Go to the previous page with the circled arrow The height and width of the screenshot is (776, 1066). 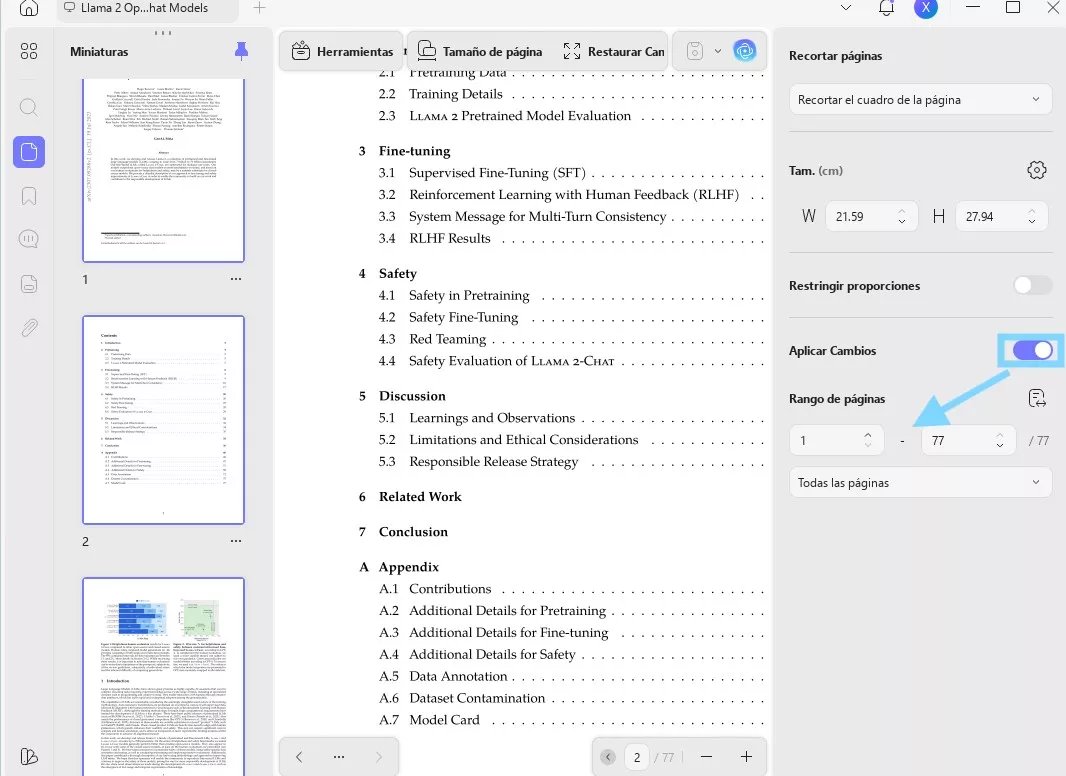point(608,756)
